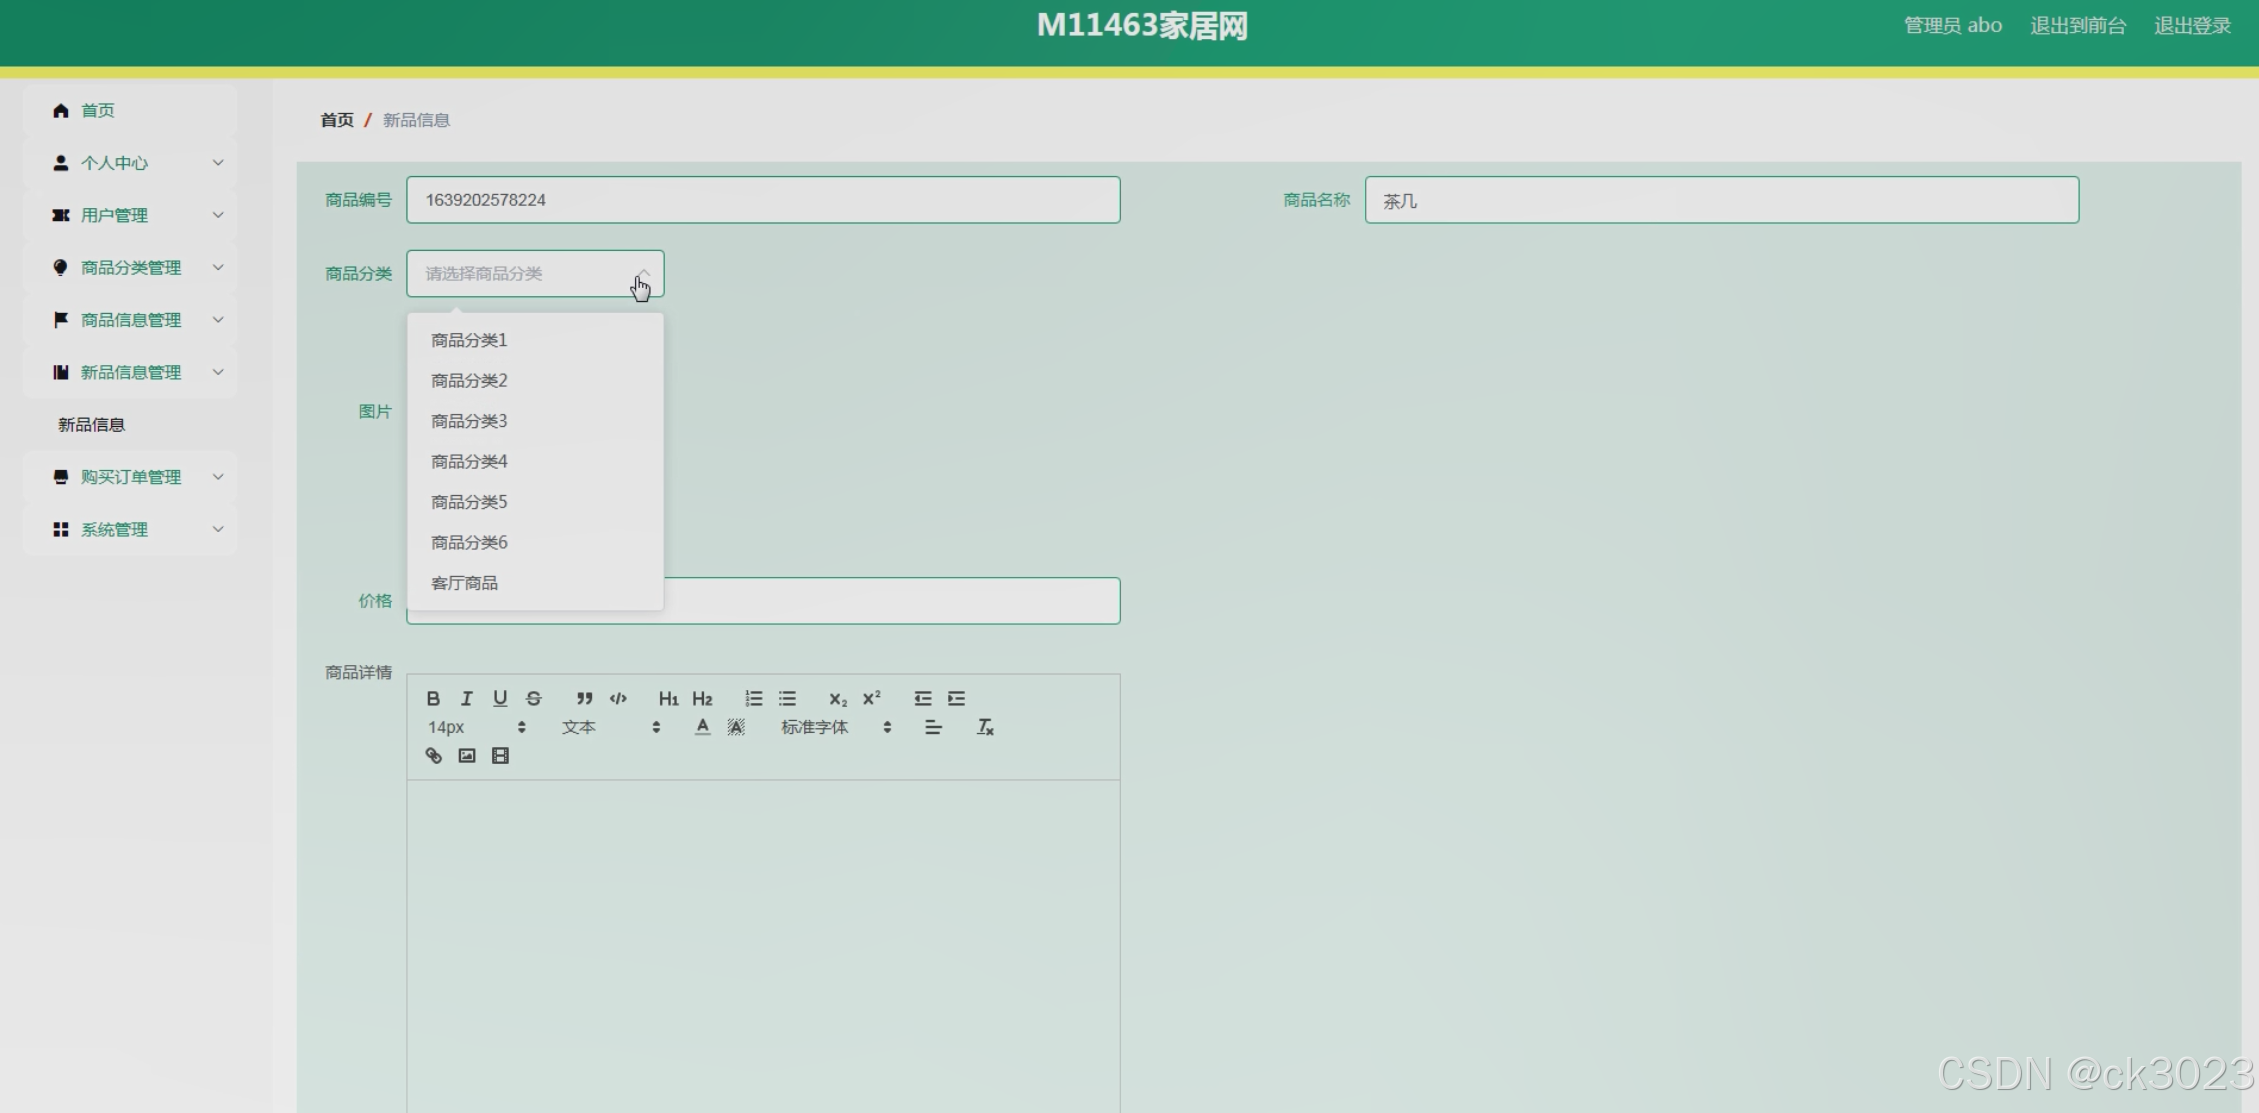Screen dimensions: 2259x1113
Task: Select 商品分类3 in the dropdown list
Action: tap(469, 421)
